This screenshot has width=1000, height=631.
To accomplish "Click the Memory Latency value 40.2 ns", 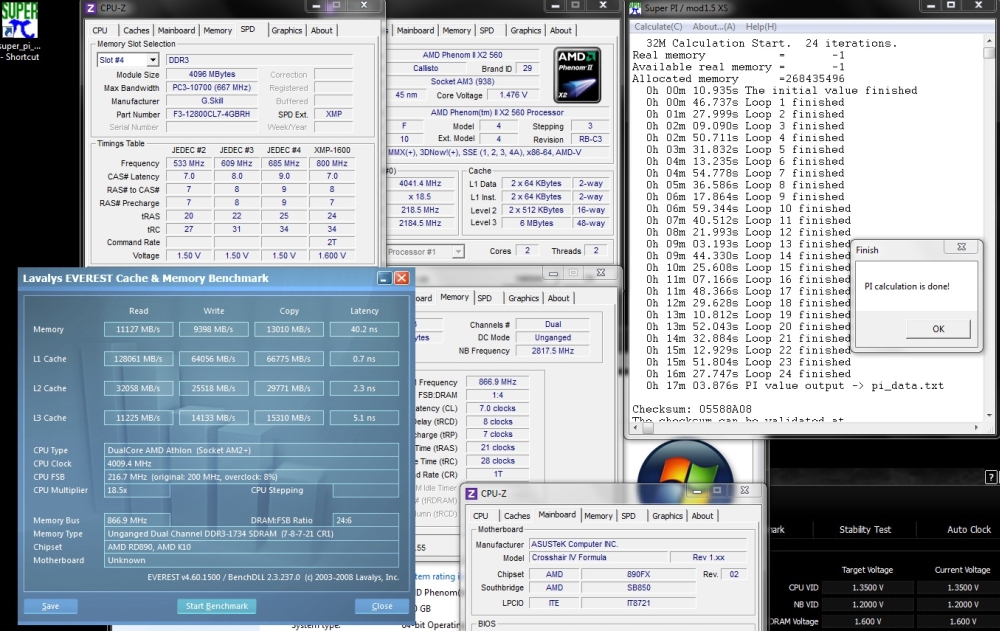I will click(364, 329).
